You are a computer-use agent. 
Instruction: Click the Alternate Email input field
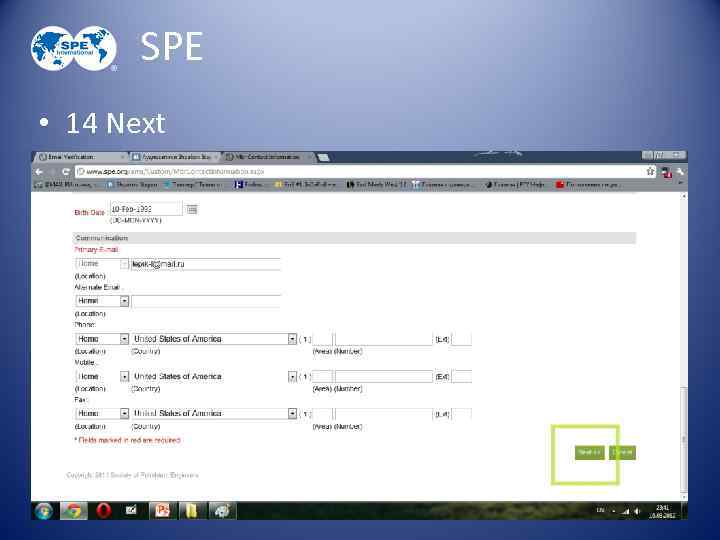(205, 302)
